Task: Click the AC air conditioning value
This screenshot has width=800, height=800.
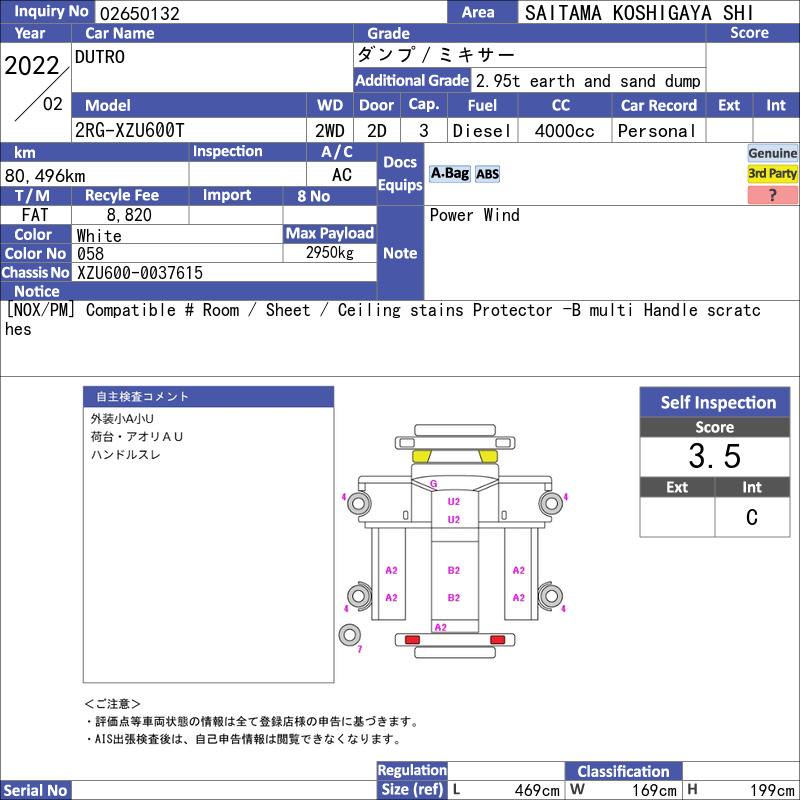Action: coord(342,175)
